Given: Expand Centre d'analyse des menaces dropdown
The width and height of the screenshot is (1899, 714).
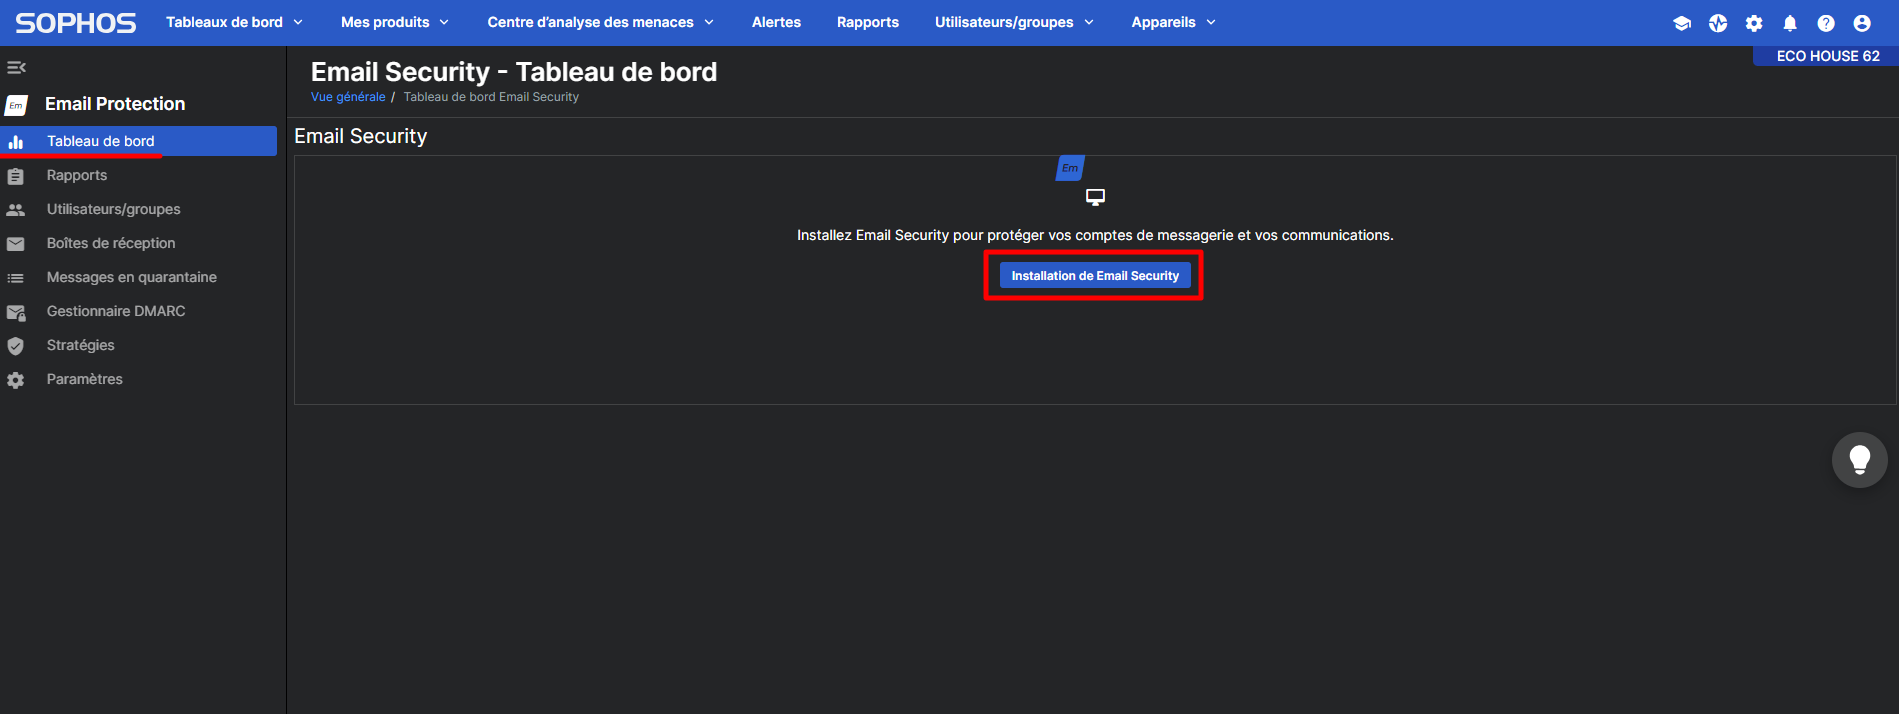Looking at the screenshot, I should [x=601, y=22].
